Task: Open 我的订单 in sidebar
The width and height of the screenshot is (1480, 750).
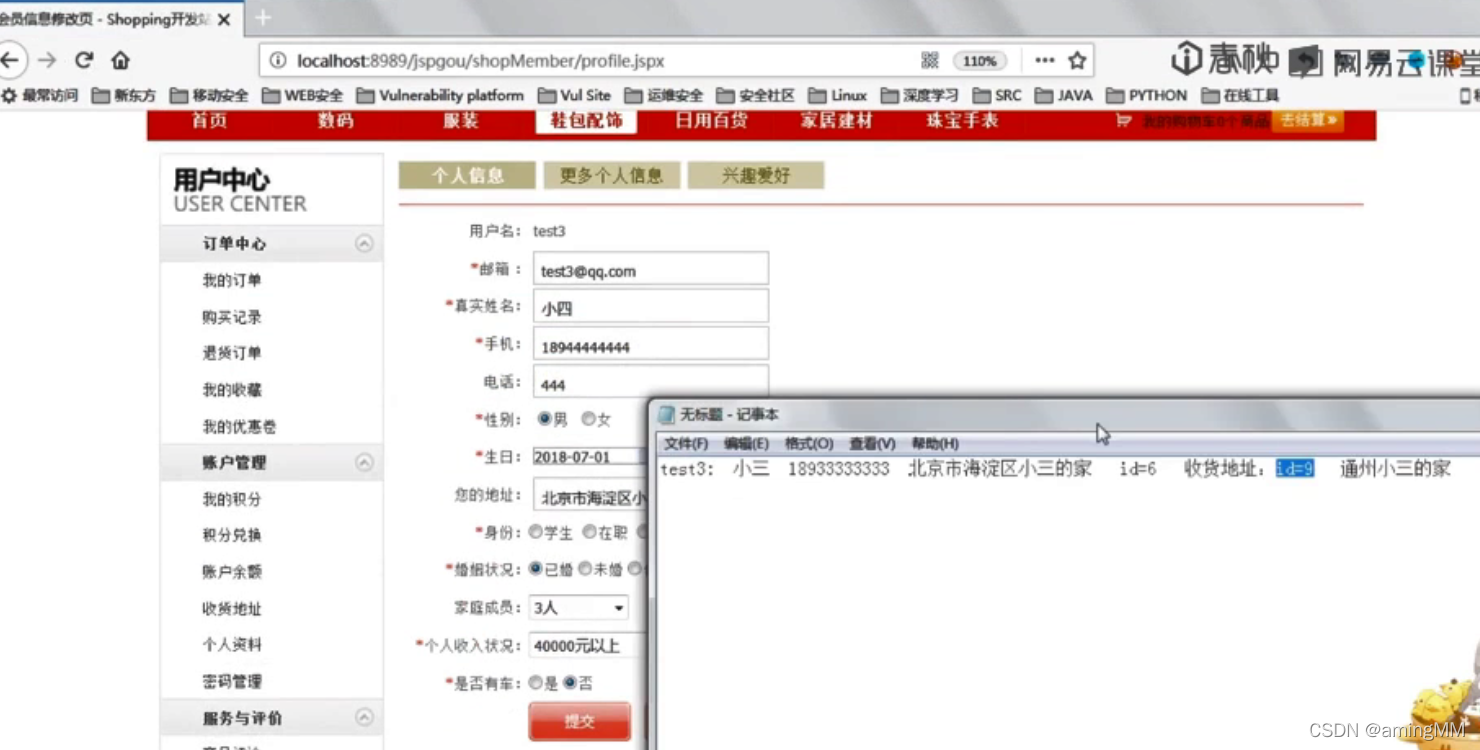Action: pyautogui.click(x=231, y=281)
